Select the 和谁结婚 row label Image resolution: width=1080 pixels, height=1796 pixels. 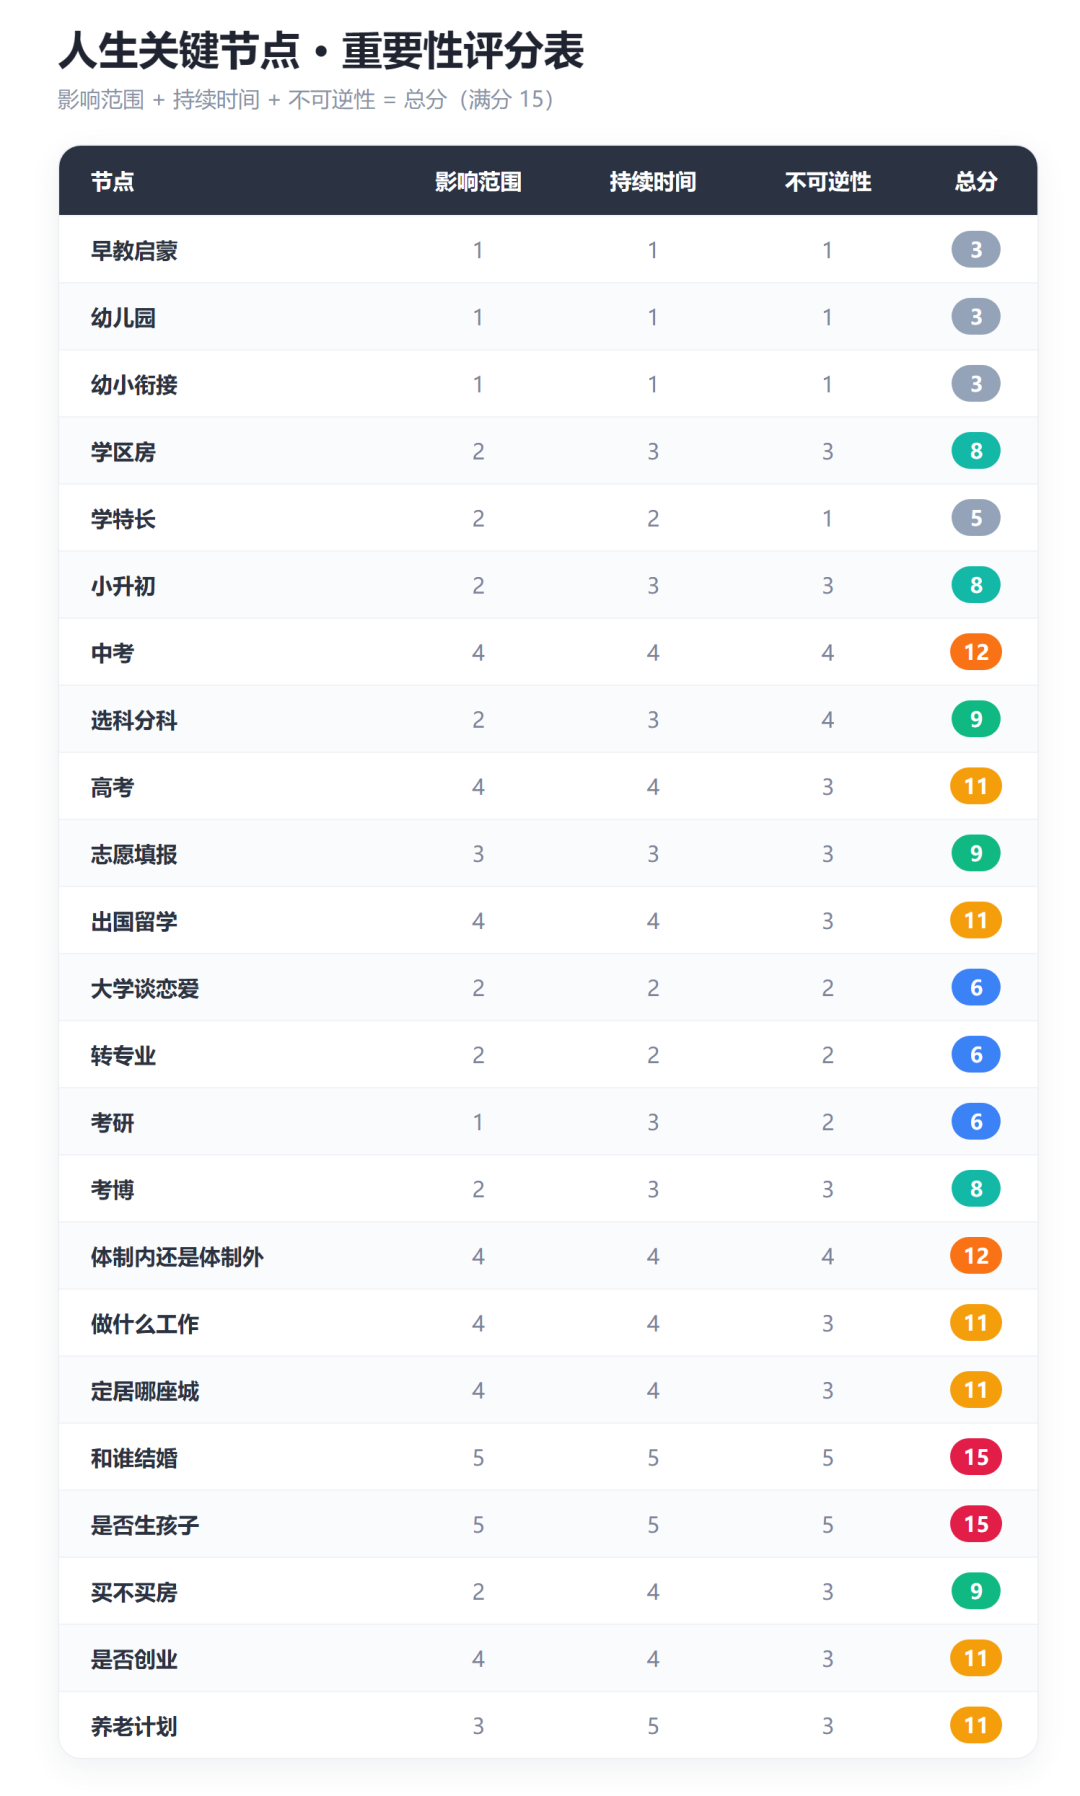tap(134, 1457)
